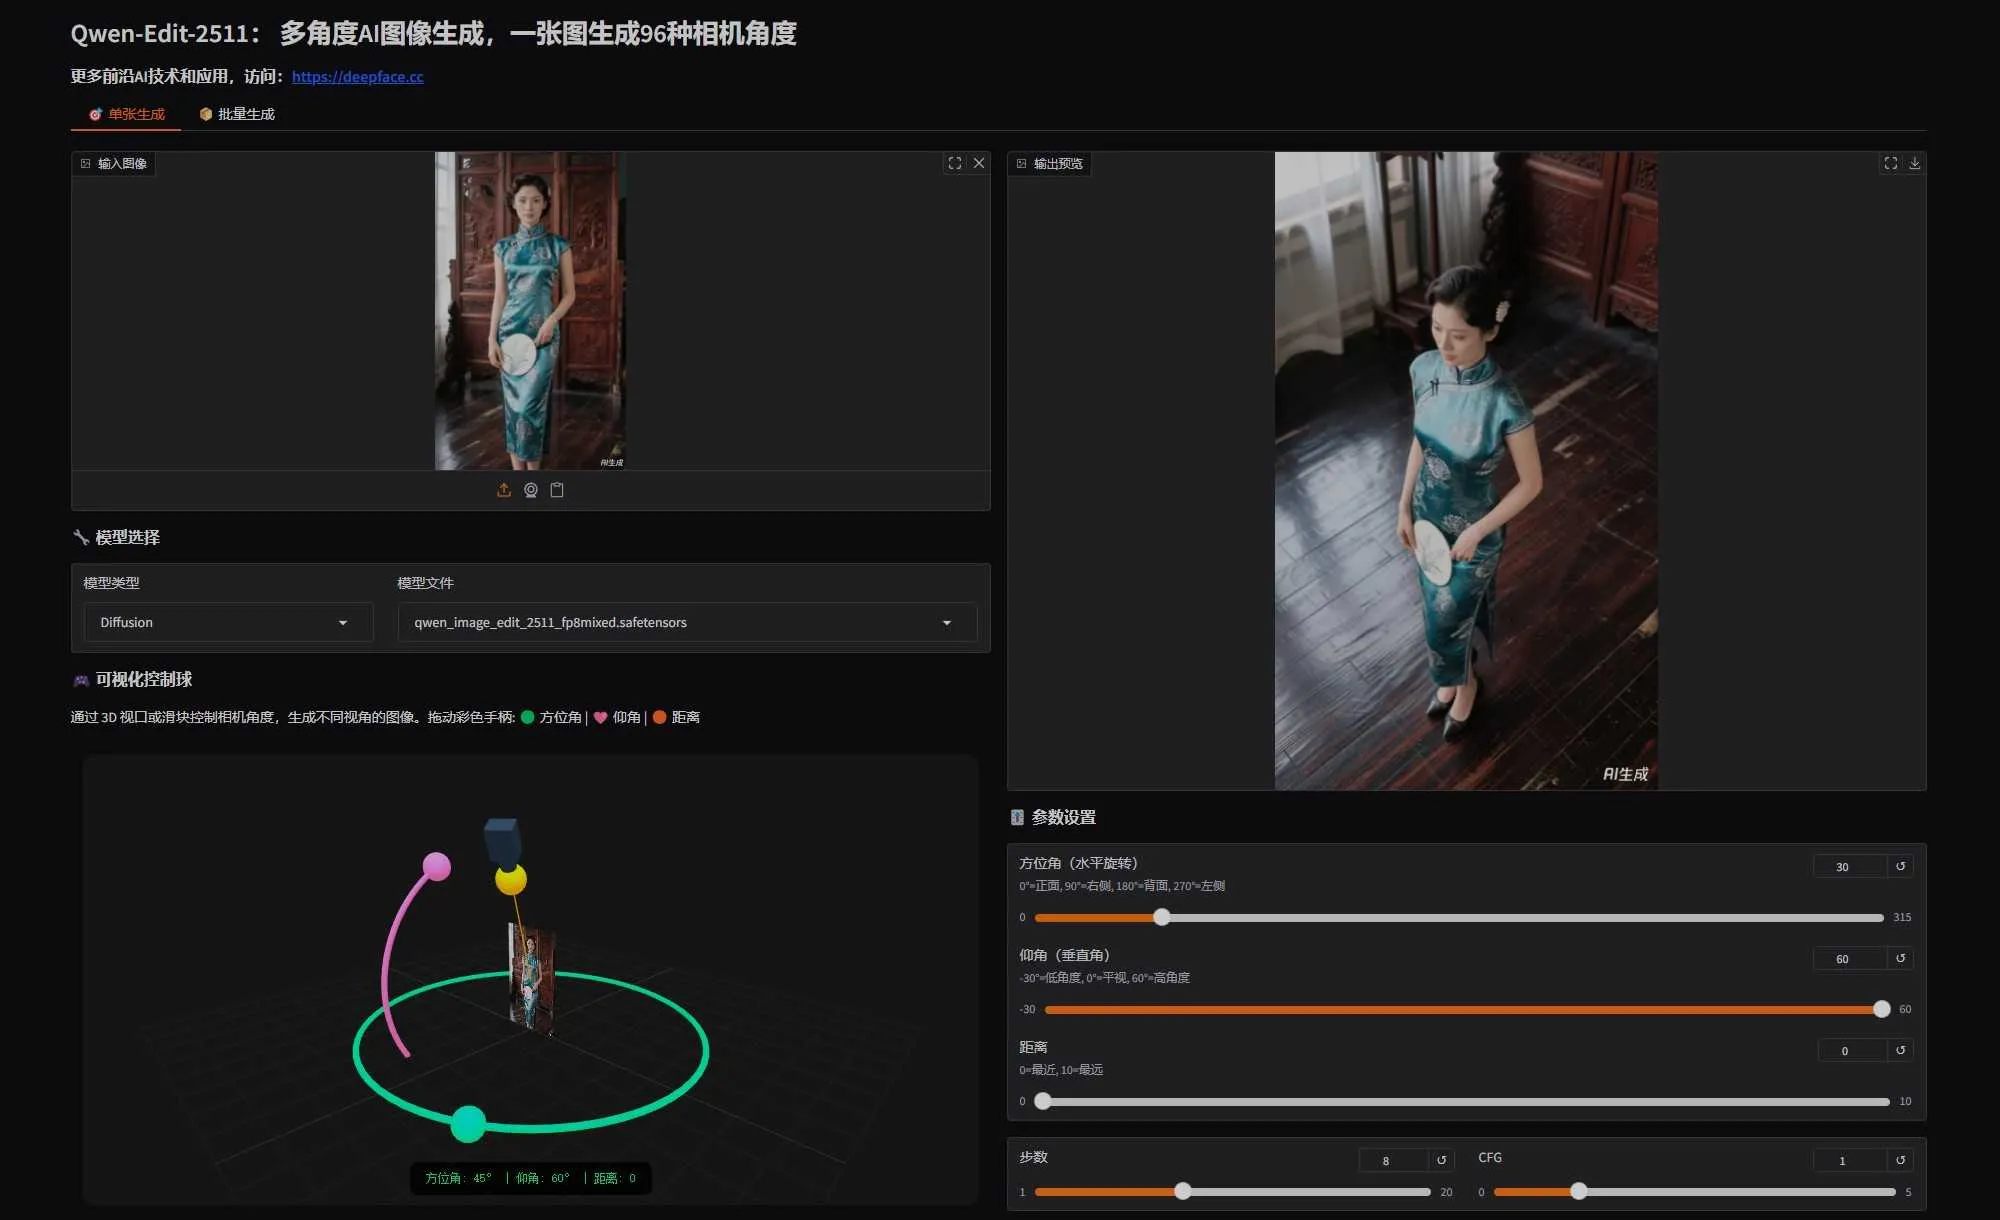Switch to the 单张生成 tab
This screenshot has height=1220, width=2000.
click(128, 114)
